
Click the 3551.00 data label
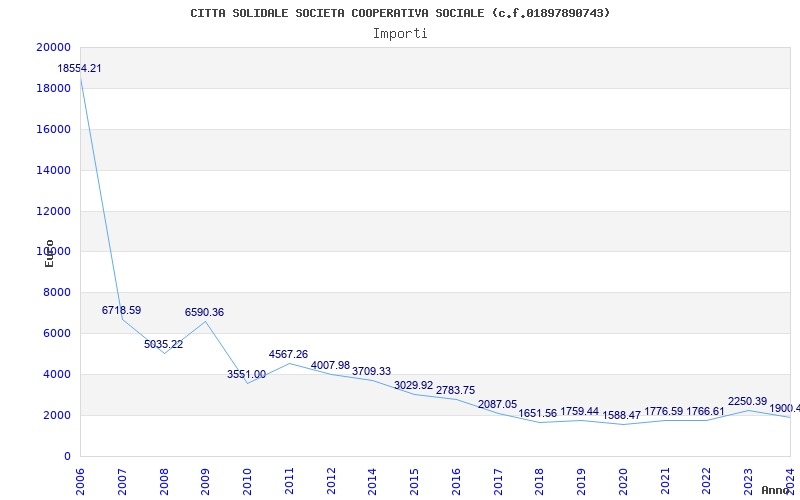(246, 374)
